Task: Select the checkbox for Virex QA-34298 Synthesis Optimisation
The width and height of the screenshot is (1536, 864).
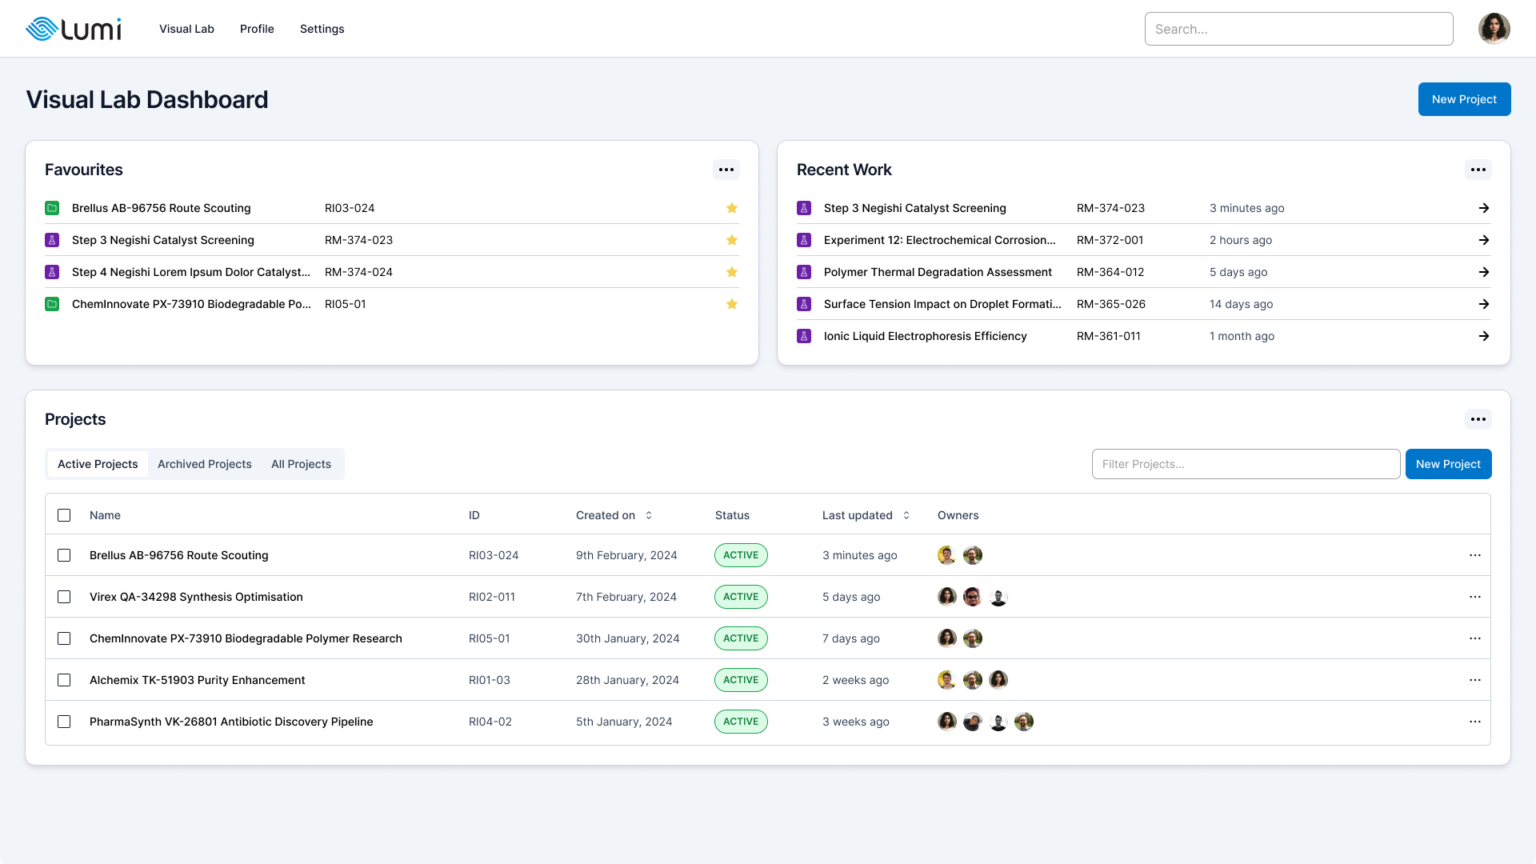Action: 64,596
